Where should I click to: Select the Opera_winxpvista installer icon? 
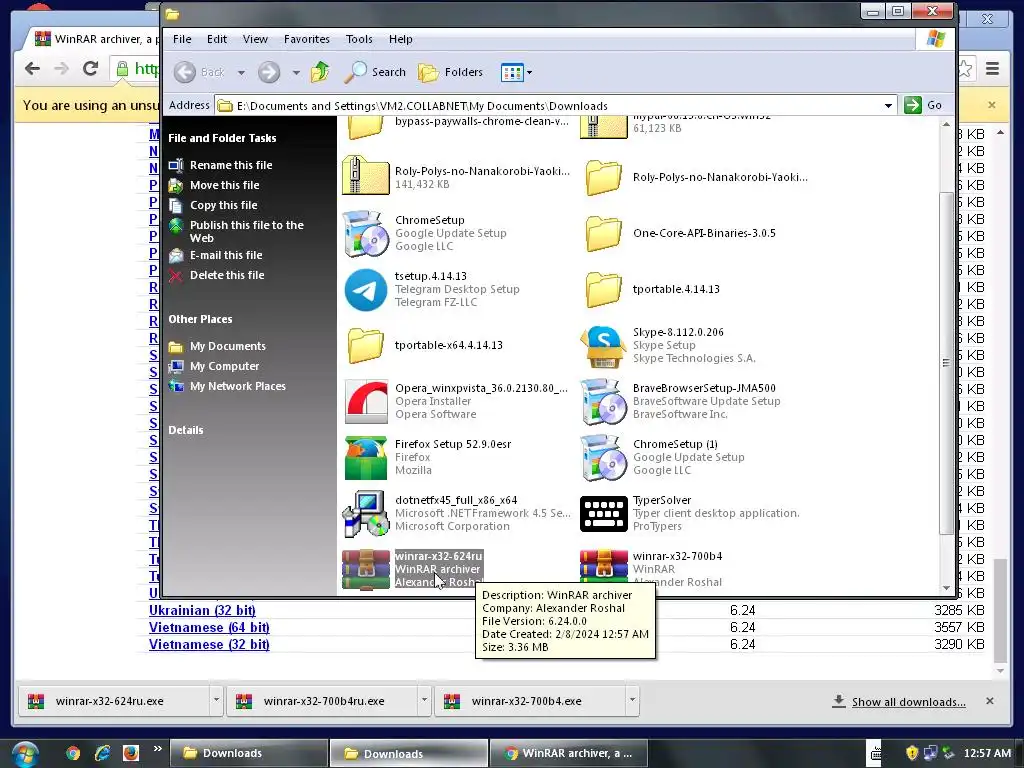(366, 402)
